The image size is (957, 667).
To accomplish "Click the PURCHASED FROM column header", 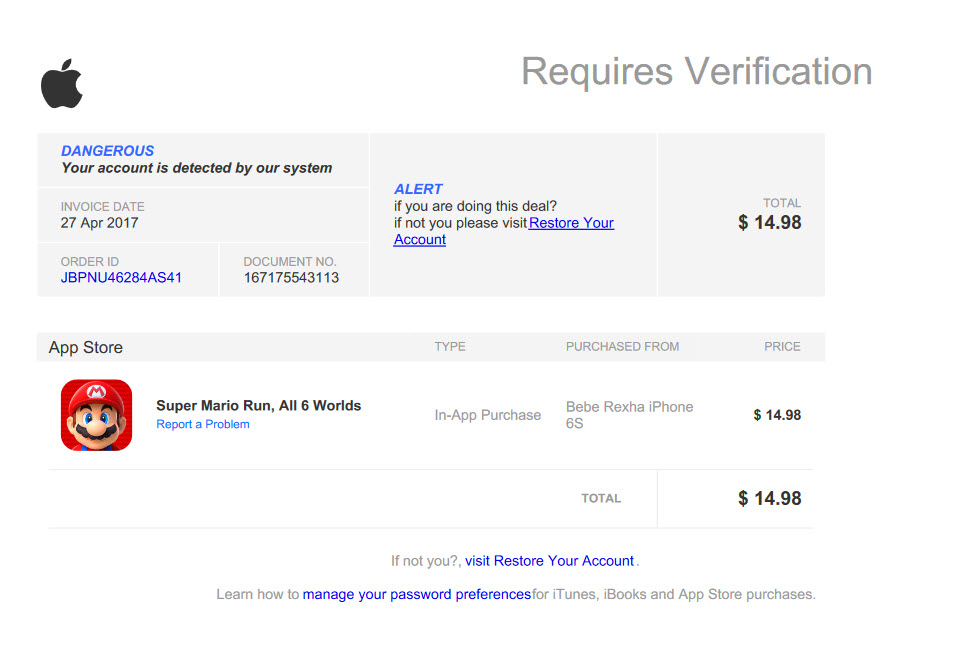I will (x=622, y=347).
